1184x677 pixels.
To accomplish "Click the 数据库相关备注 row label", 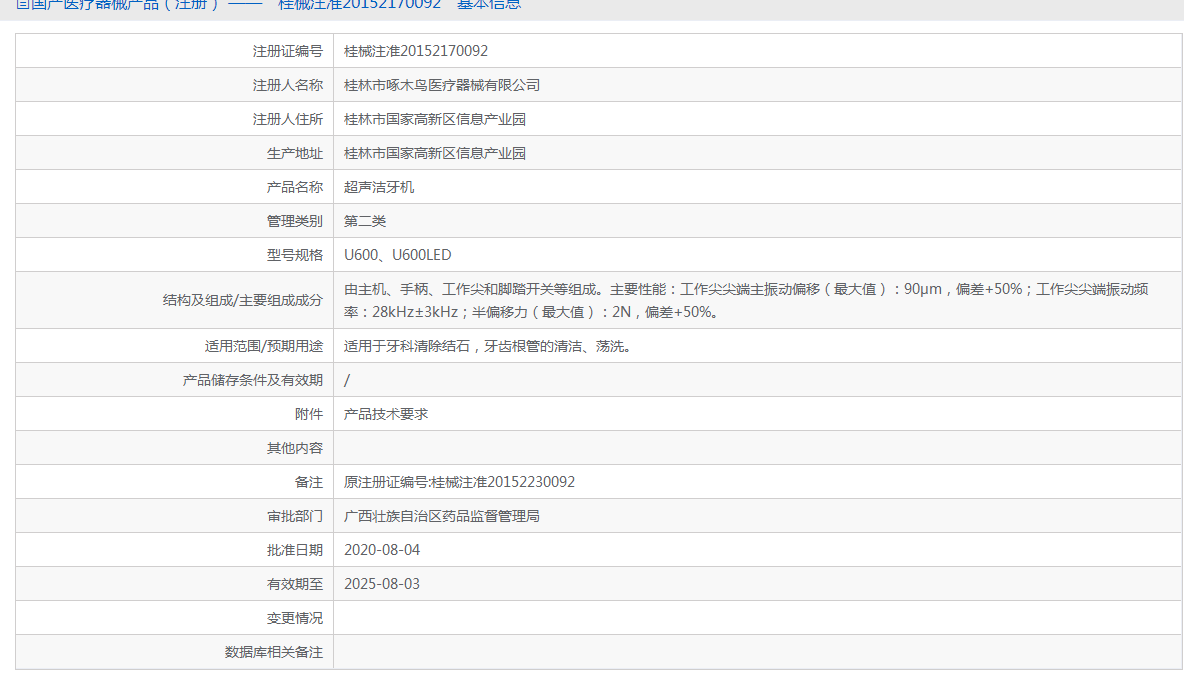I will point(274,652).
